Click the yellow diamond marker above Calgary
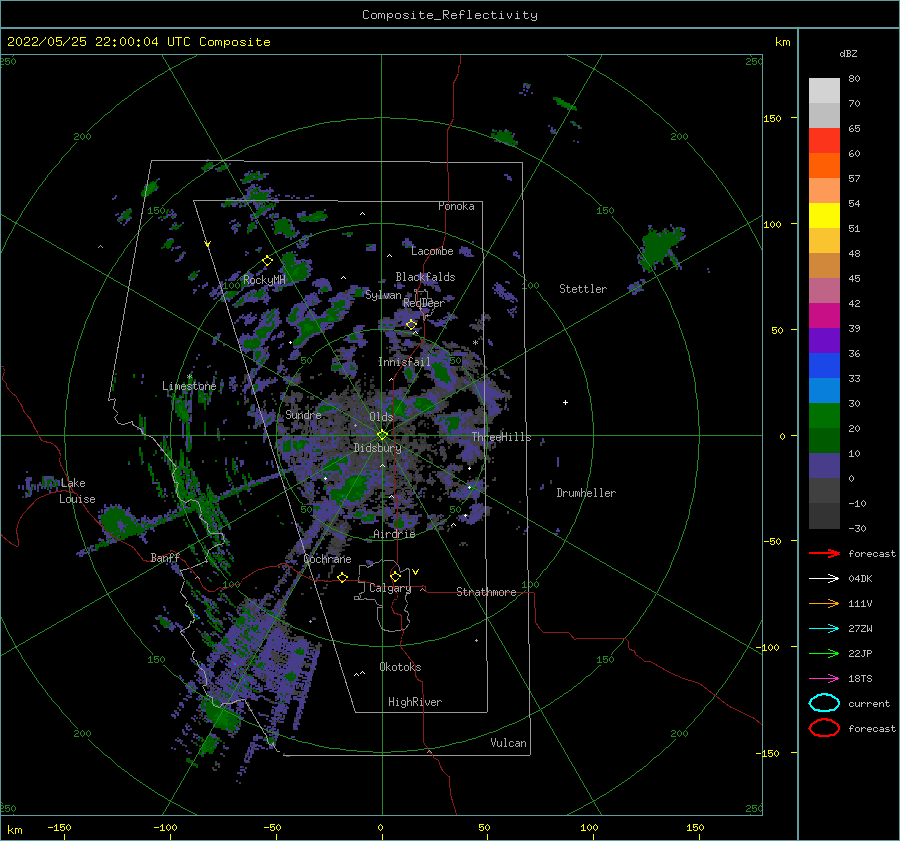The image size is (900, 841). click(395, 576)
